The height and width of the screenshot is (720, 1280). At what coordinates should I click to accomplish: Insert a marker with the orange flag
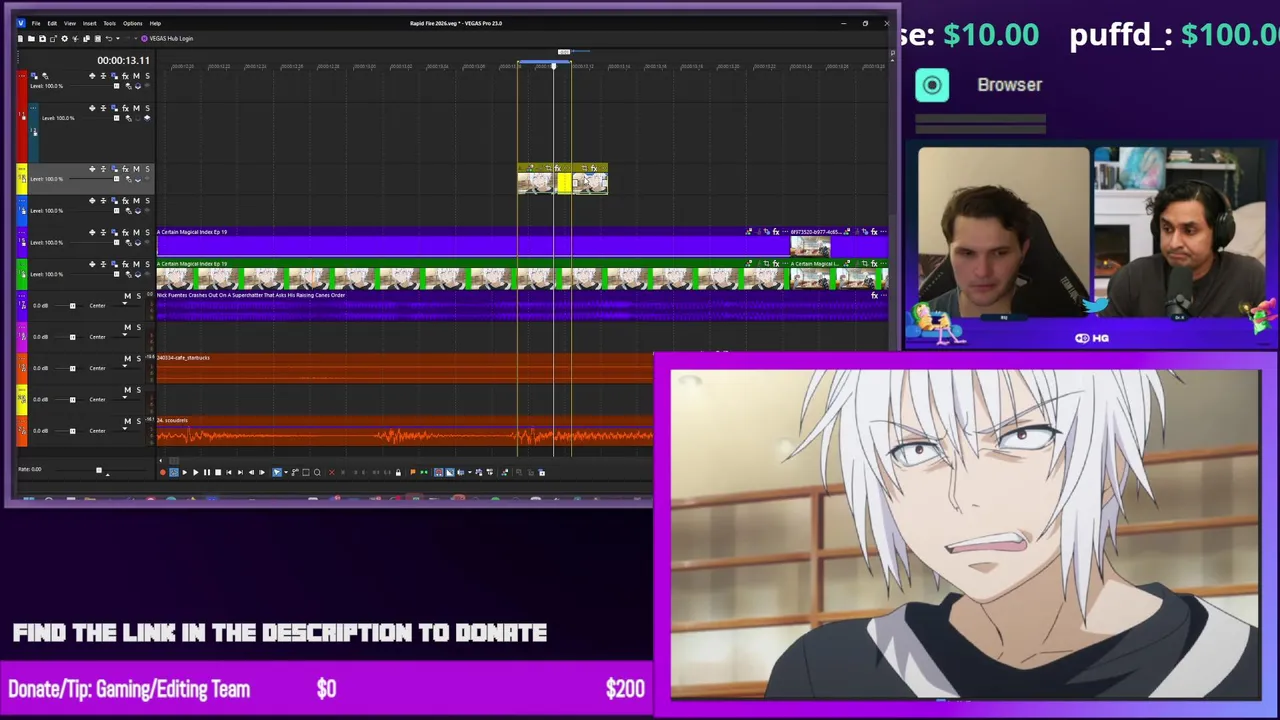pos(413,472)
